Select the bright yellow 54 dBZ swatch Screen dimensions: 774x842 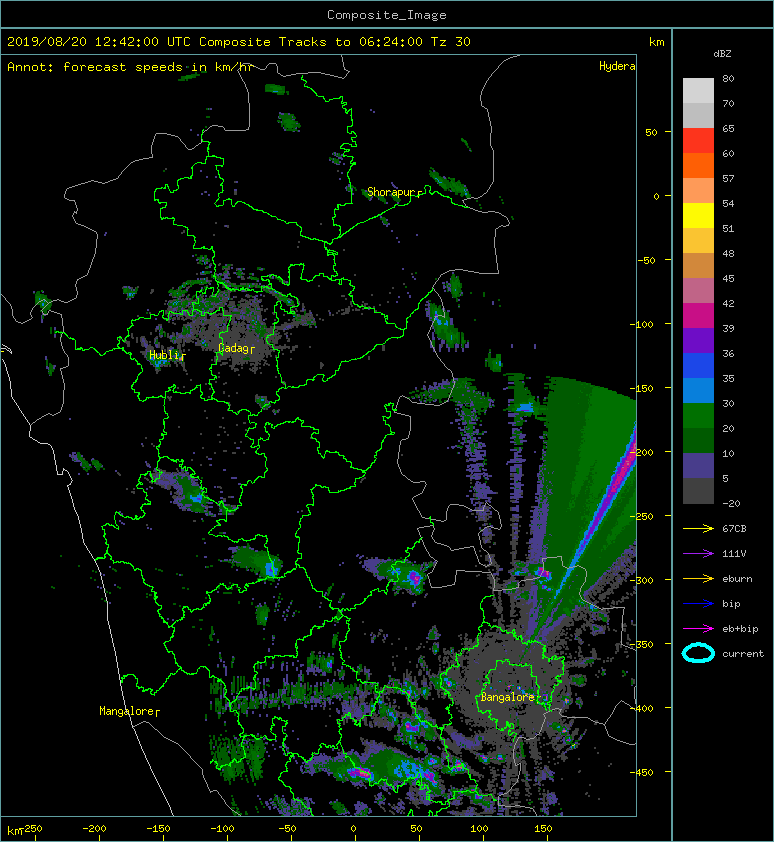(698, 215)
